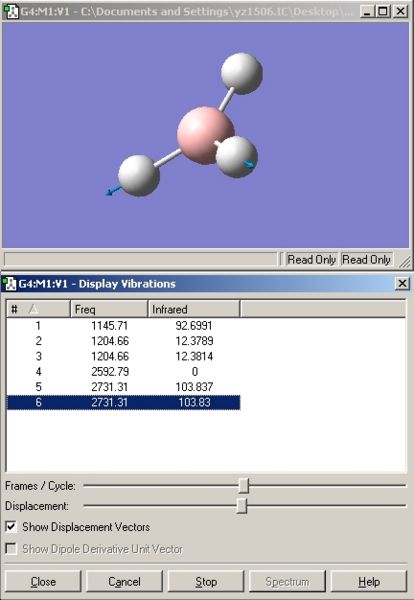Close the Display Vibrations dialog with X
This screenshot has width=414, height=600.
click(x=402, y=284)
